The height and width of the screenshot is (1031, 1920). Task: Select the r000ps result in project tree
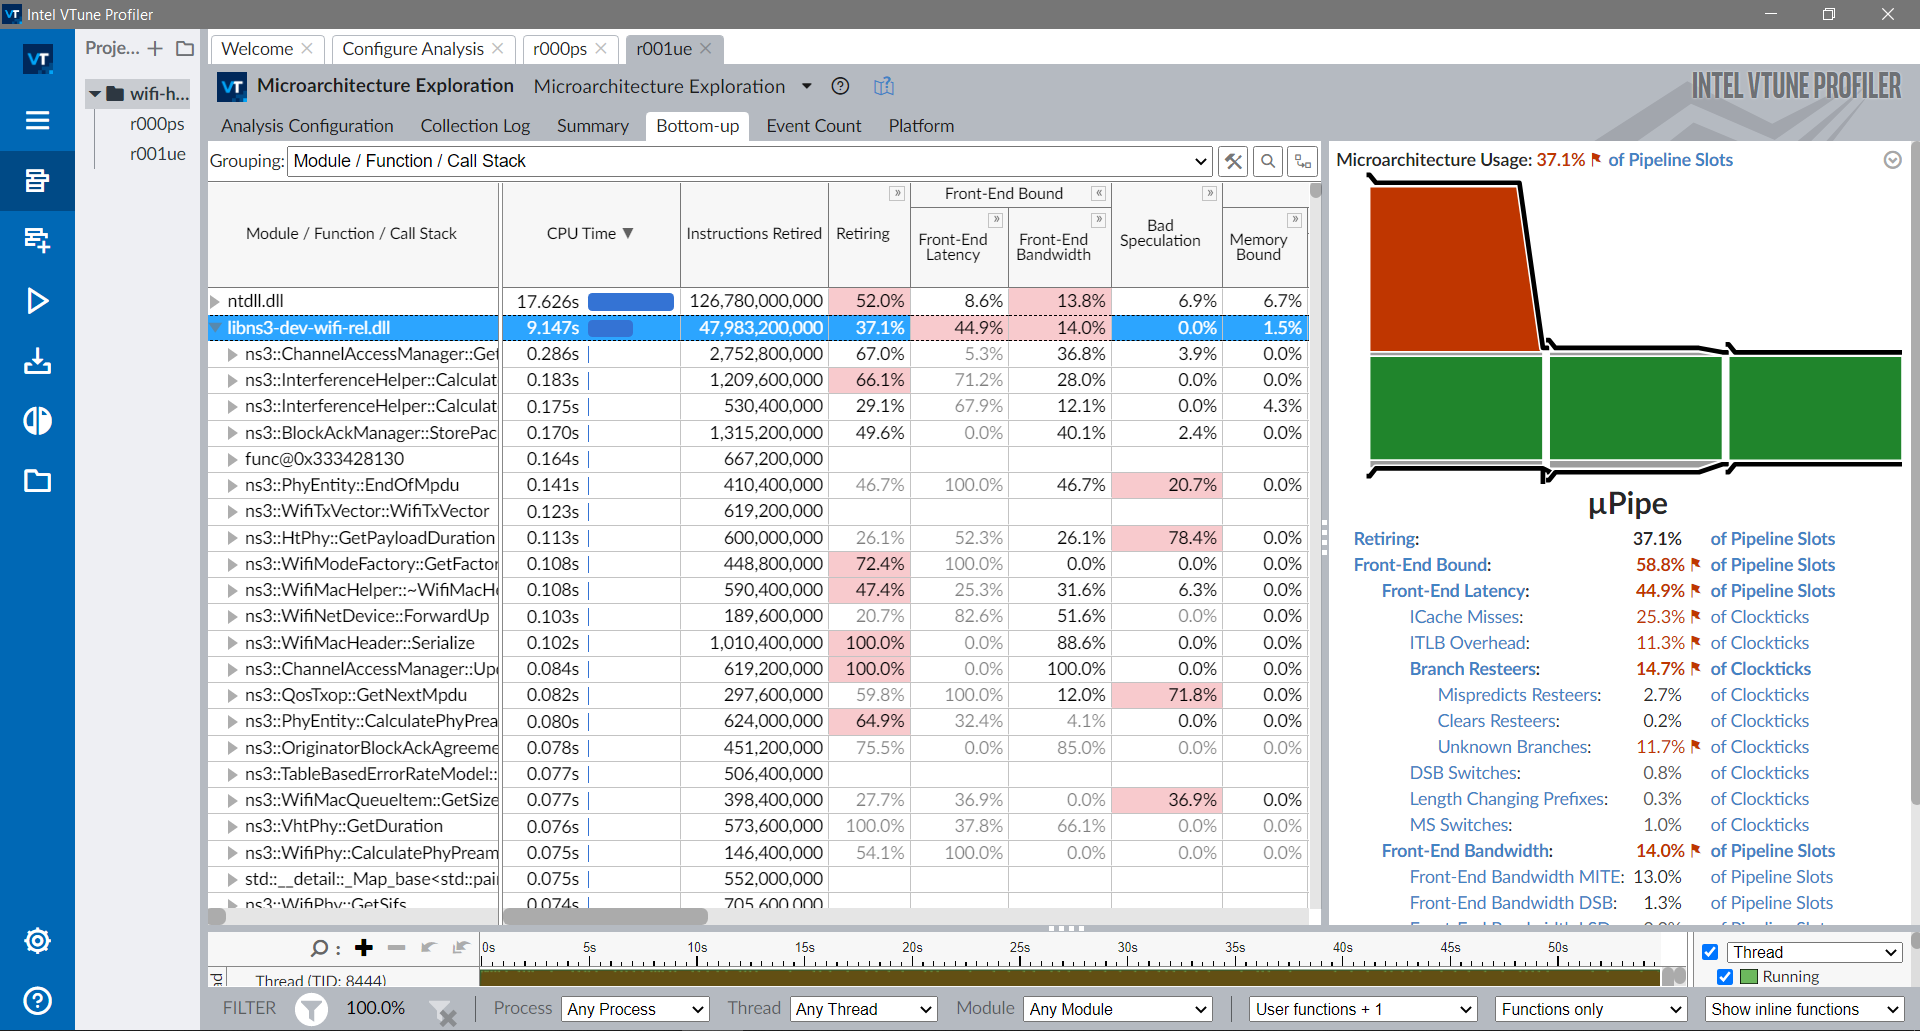point(157,124)
